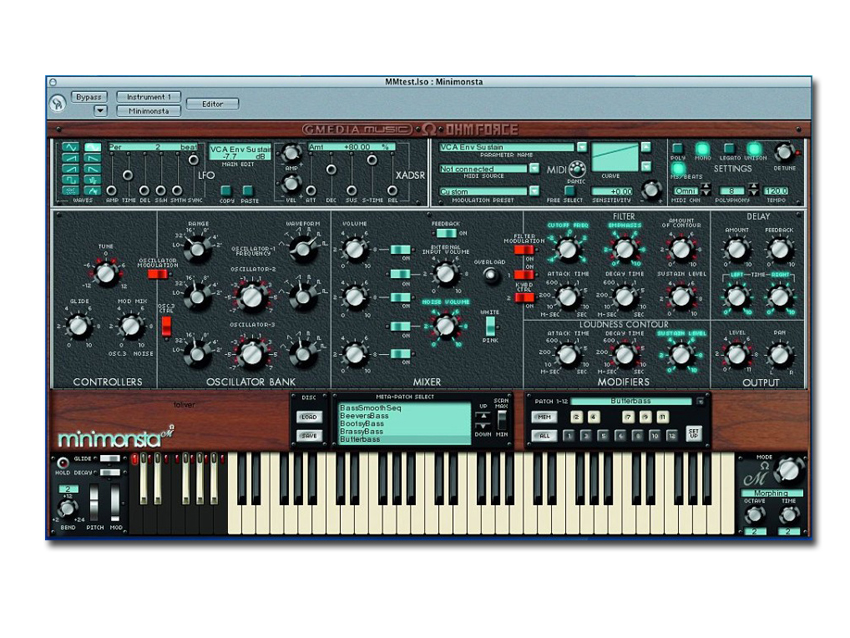This screenshot has height=638, width=850.
Task: Click the XADSR DEC slider handle
Action: (x=331, y=170)
